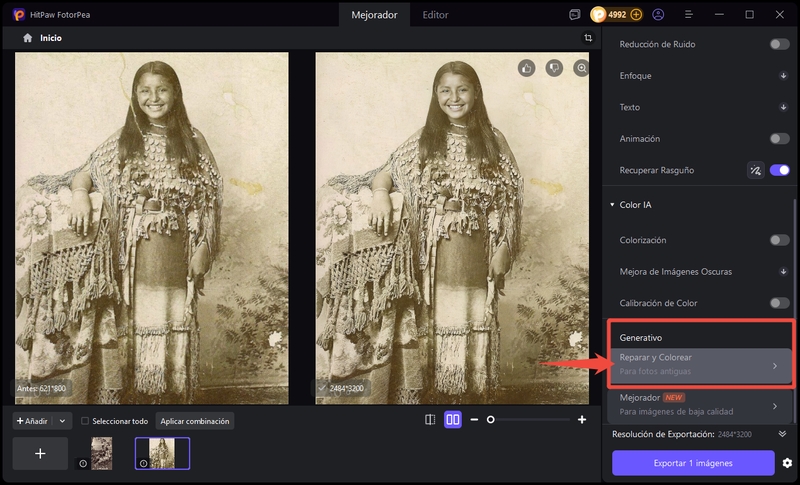Click the Resolución de Exportación label

click(x=663, y=434)
